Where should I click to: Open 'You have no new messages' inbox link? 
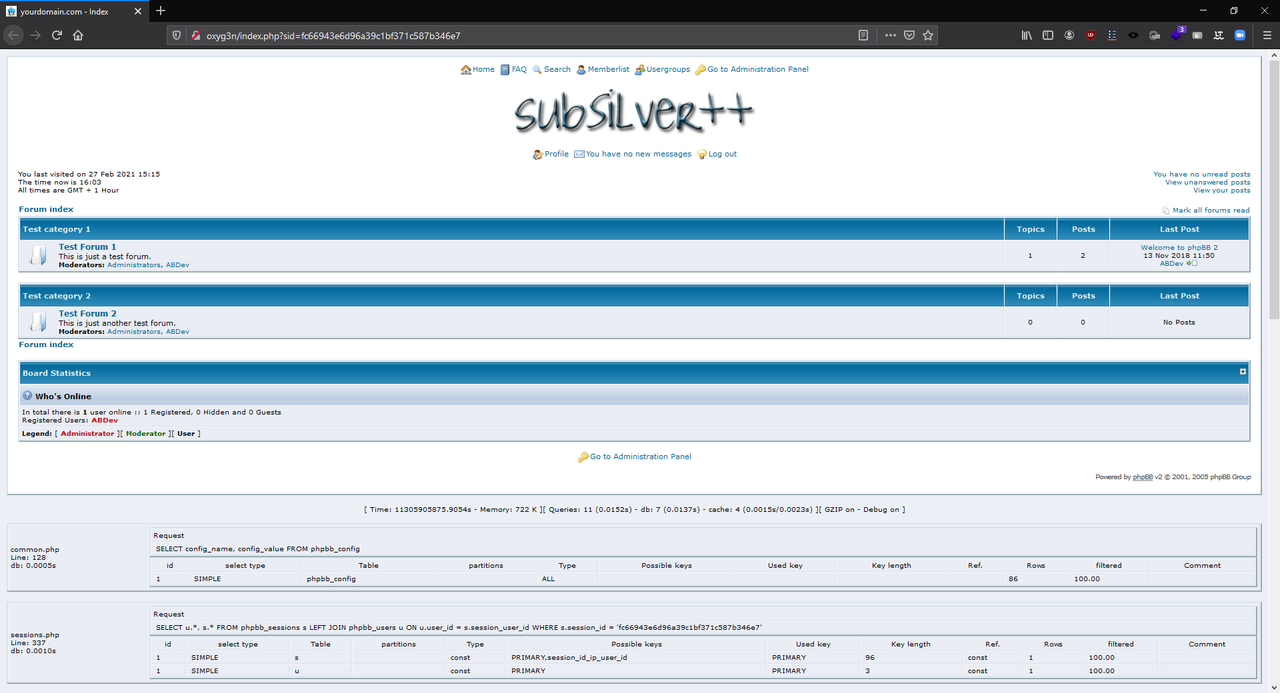(x=638, y=155)
